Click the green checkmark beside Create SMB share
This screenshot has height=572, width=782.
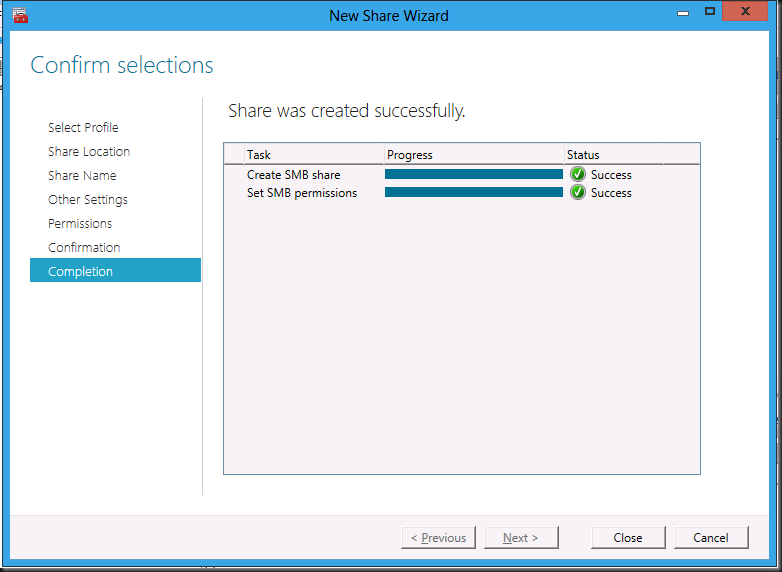coord(578,175)
